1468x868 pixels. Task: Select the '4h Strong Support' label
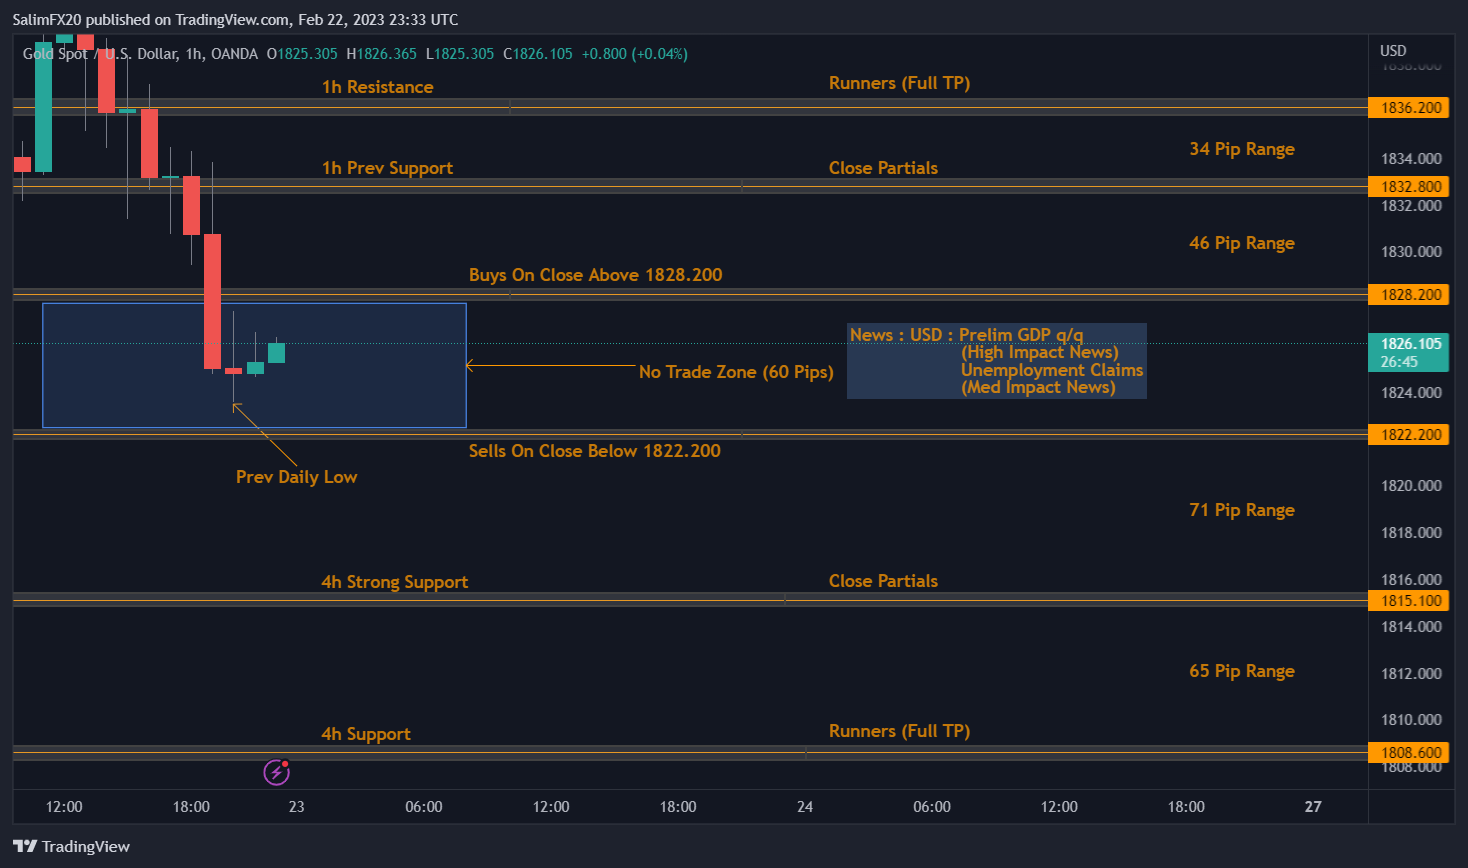(x=394, y=582)
